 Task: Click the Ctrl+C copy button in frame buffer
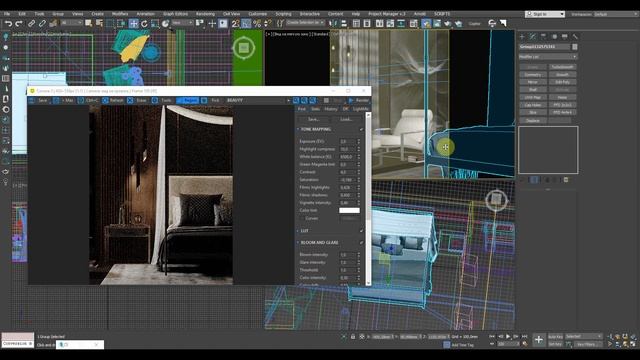pyautogui.click(x=88, y=100)
